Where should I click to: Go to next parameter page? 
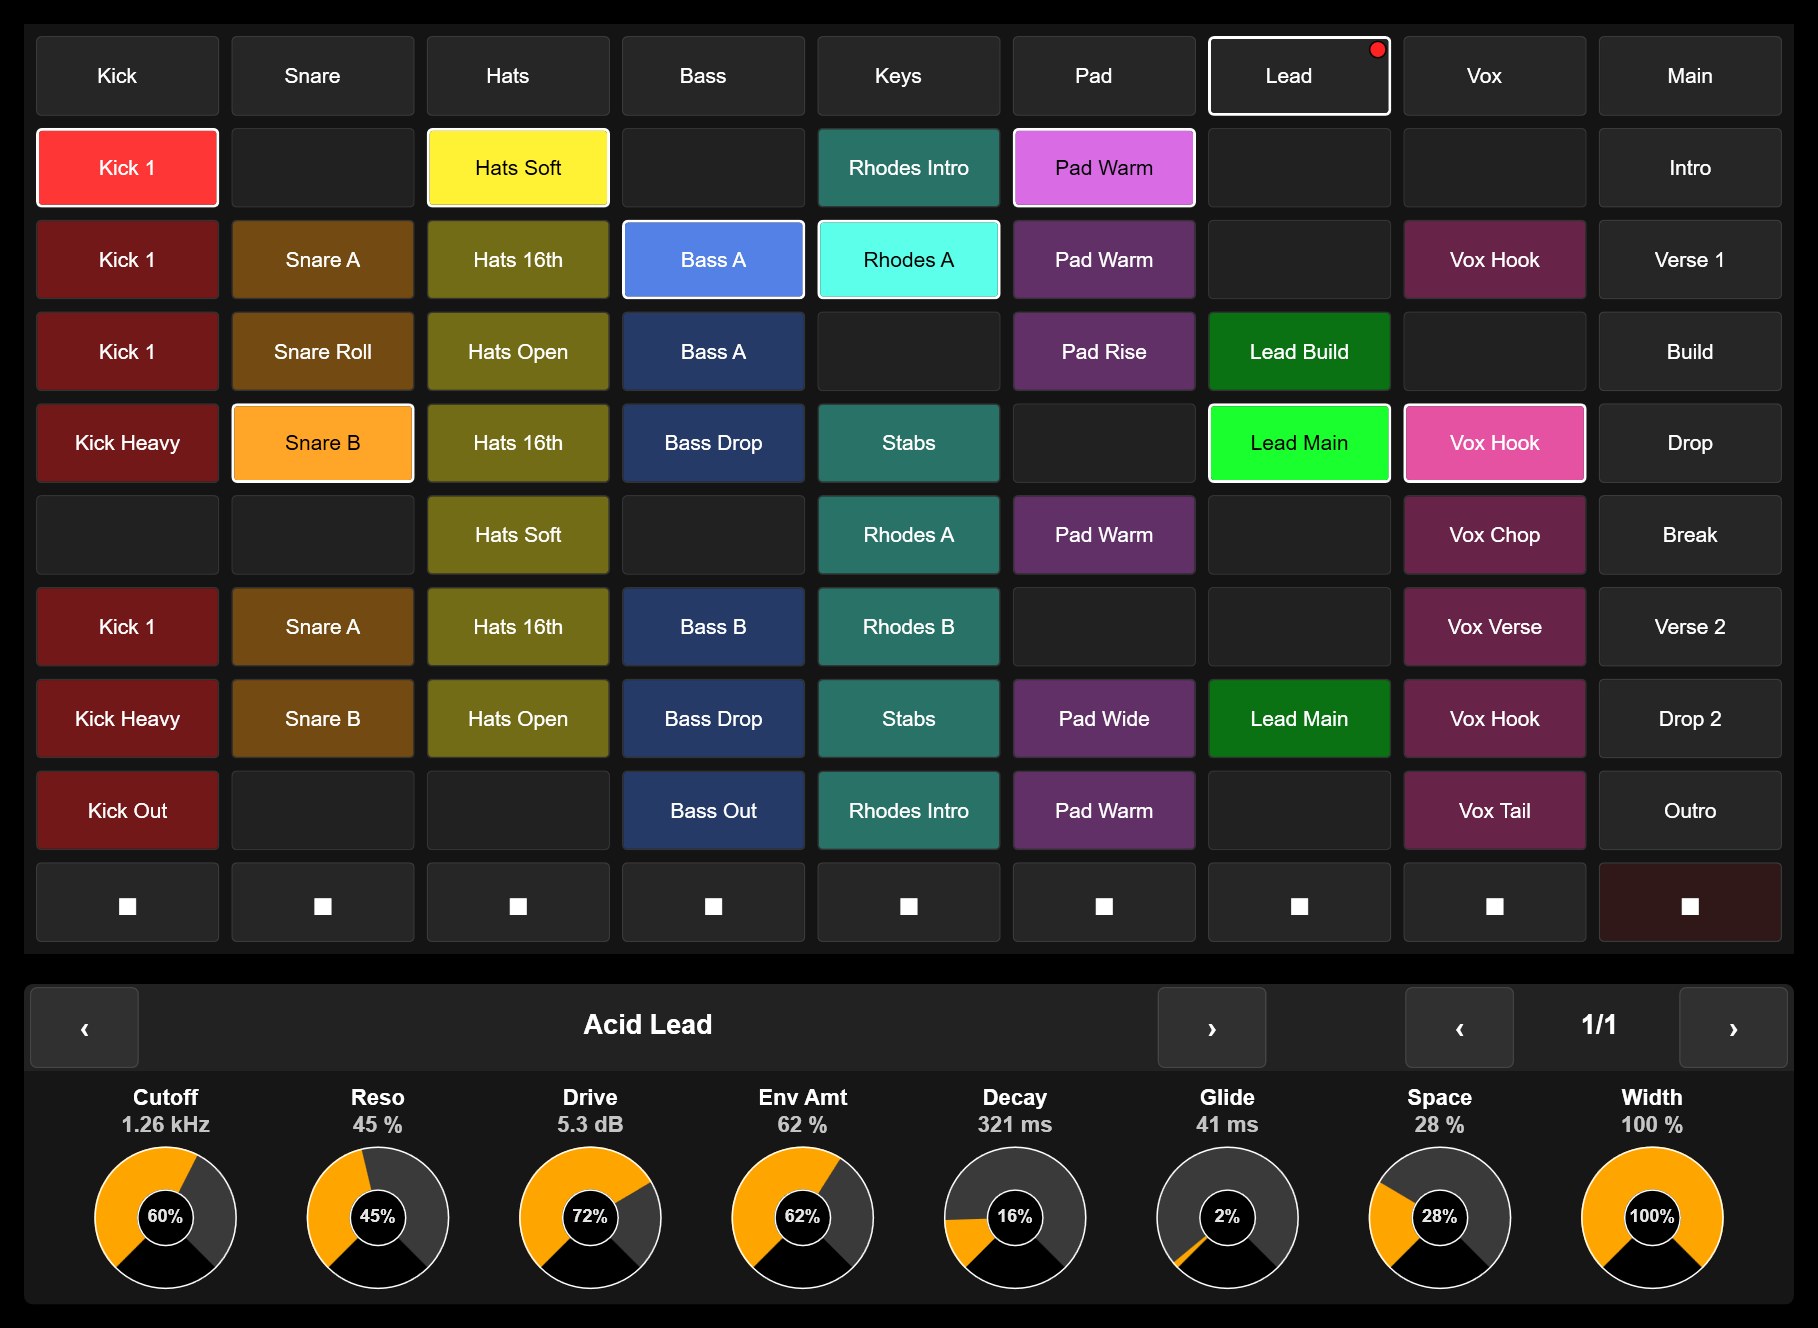point(1733,1028)
